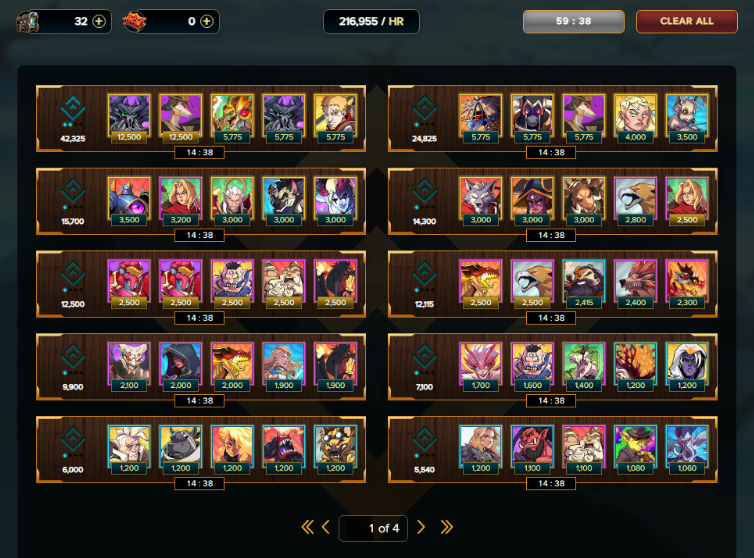The height and width of the screenshot is (558, 754).
Task: Click the CLEAR ALL button
Action: (x=687, y=22)
